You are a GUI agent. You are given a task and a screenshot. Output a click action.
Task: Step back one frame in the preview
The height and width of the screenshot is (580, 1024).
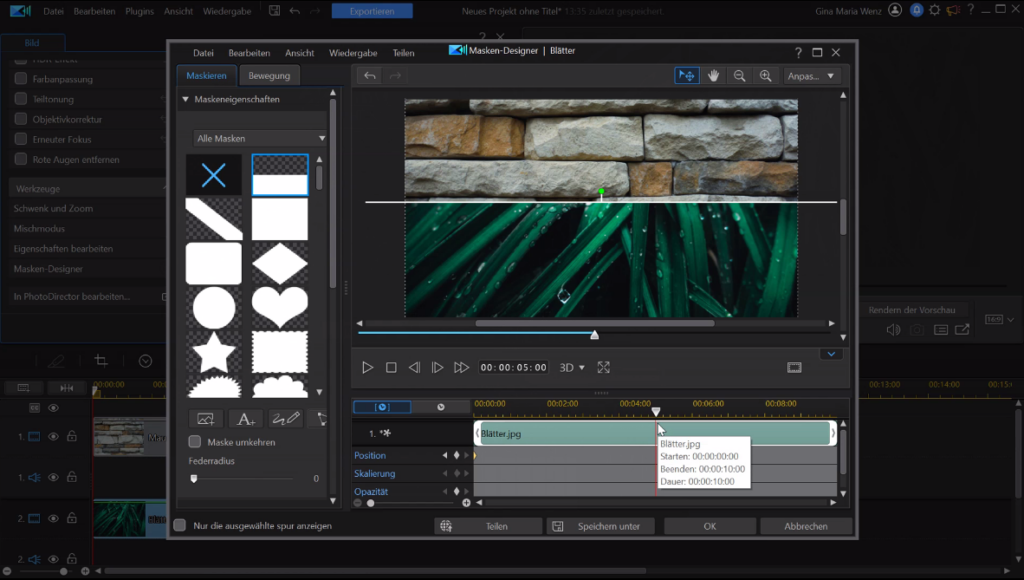pyautogui.click(x=414, y=368)
